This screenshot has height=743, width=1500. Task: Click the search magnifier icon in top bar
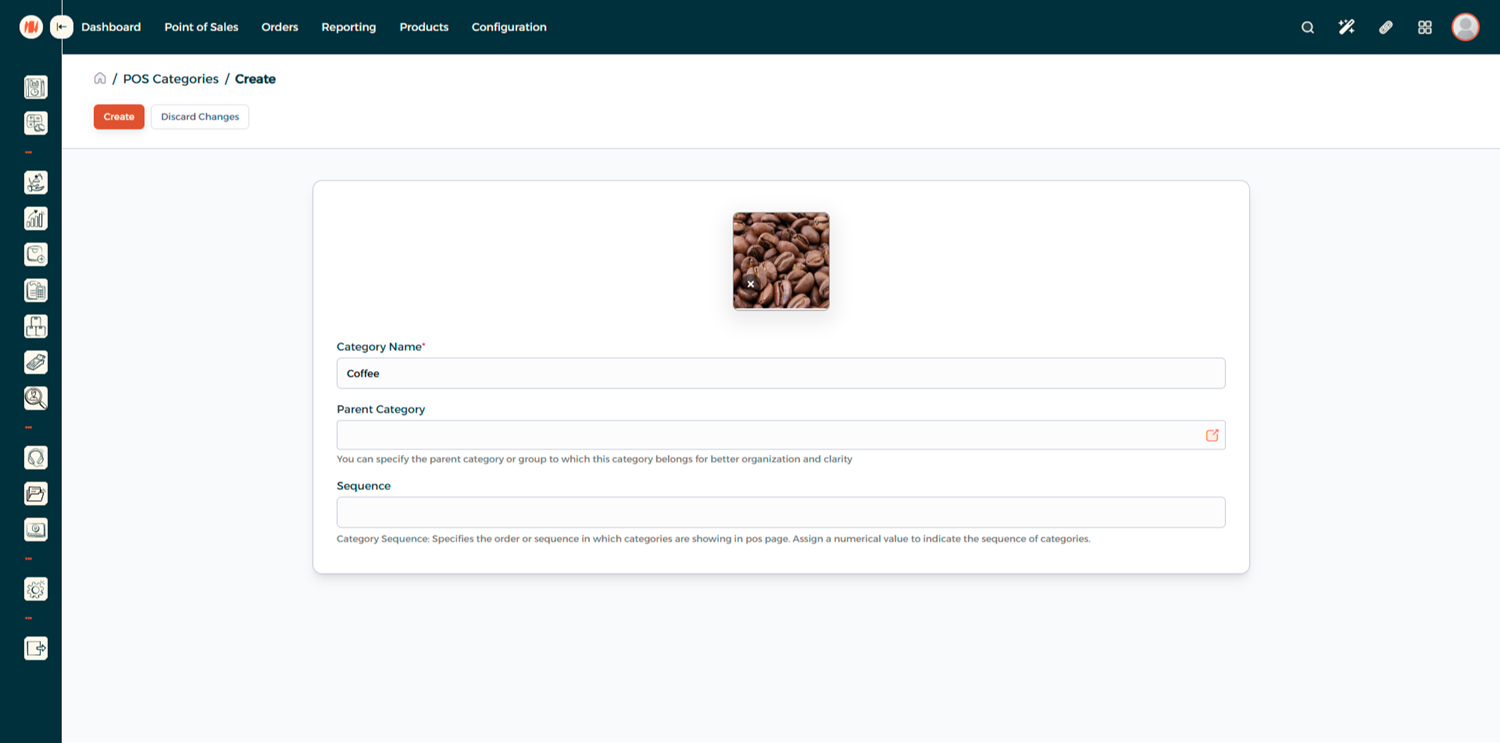[x=1307, y=28]
